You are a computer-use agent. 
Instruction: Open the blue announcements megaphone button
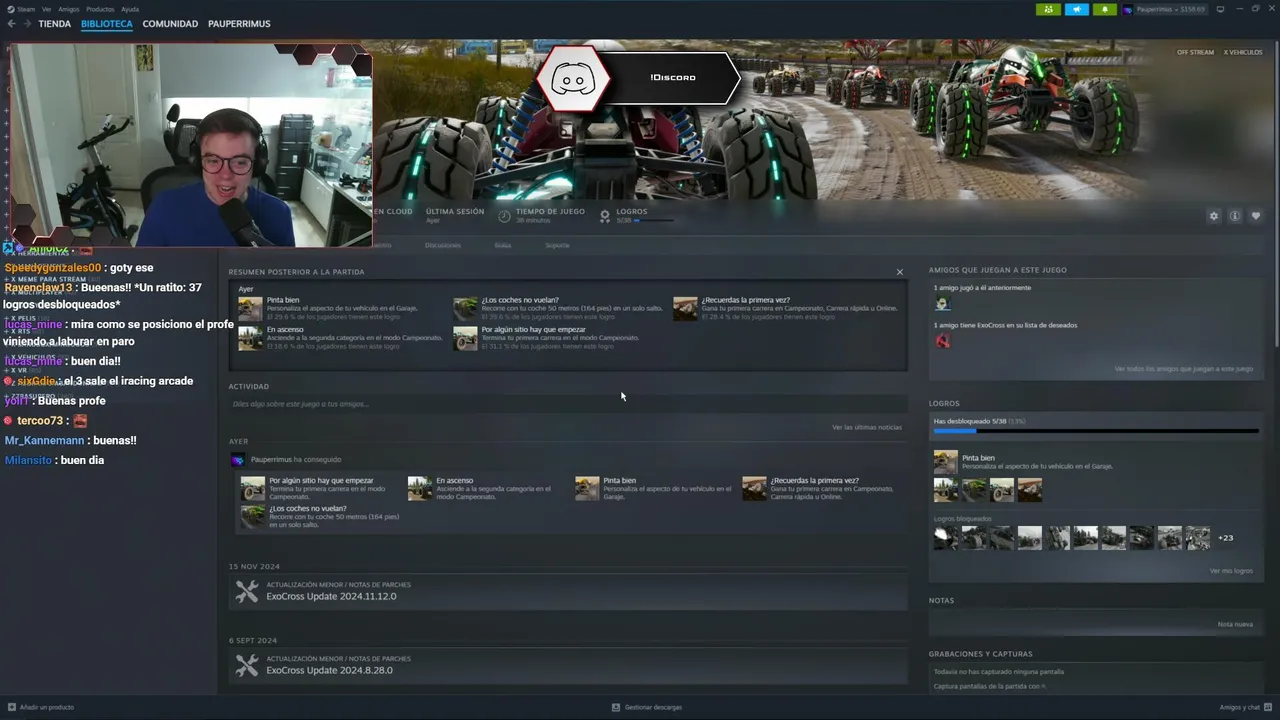[x=1077, y=9]
